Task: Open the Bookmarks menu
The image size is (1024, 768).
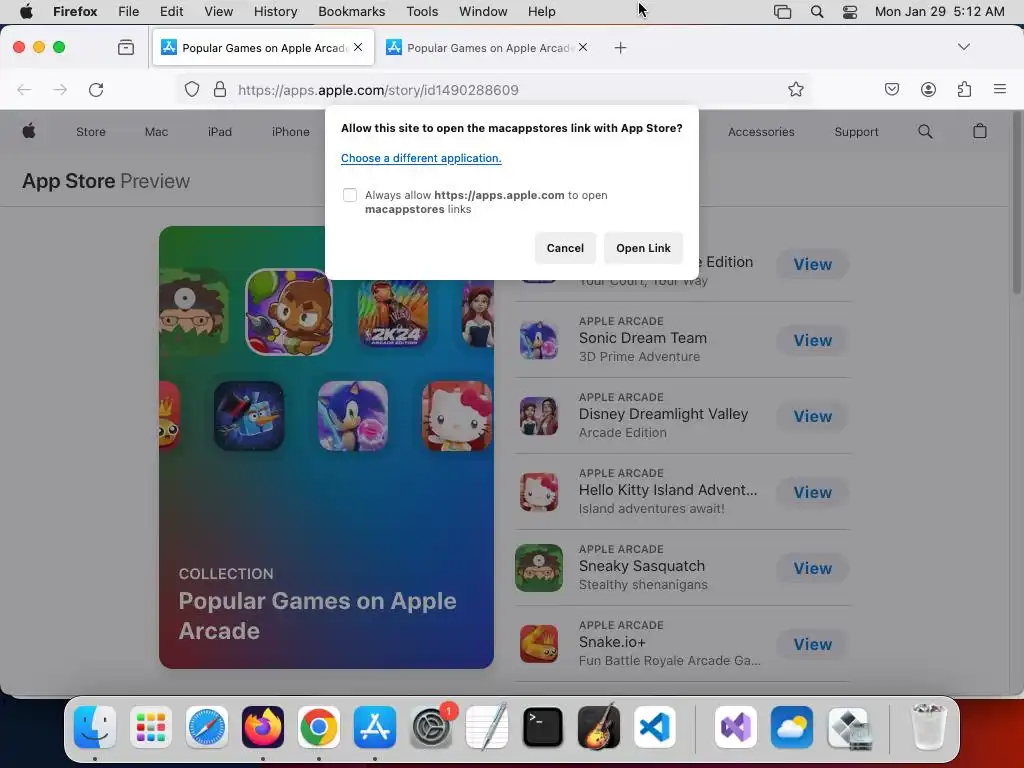Action: (351, 12)
